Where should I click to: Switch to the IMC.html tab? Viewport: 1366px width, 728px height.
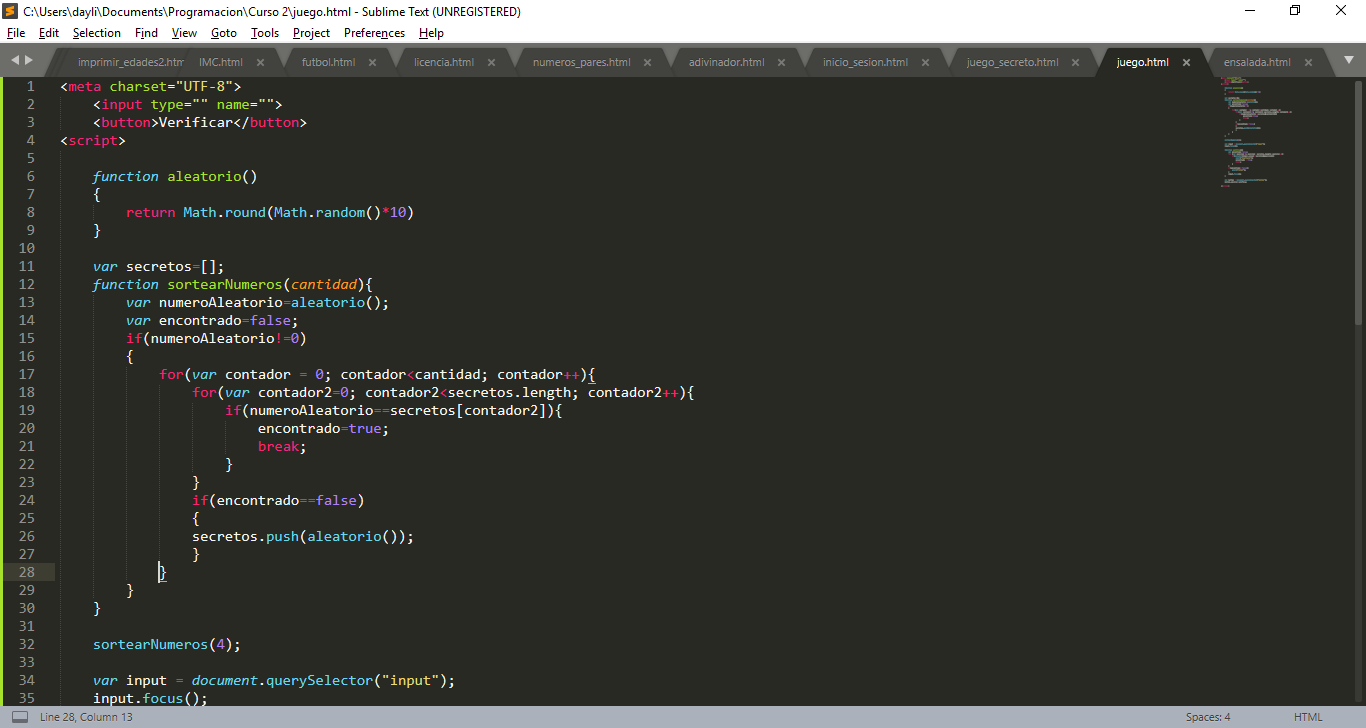click(220, 62)
